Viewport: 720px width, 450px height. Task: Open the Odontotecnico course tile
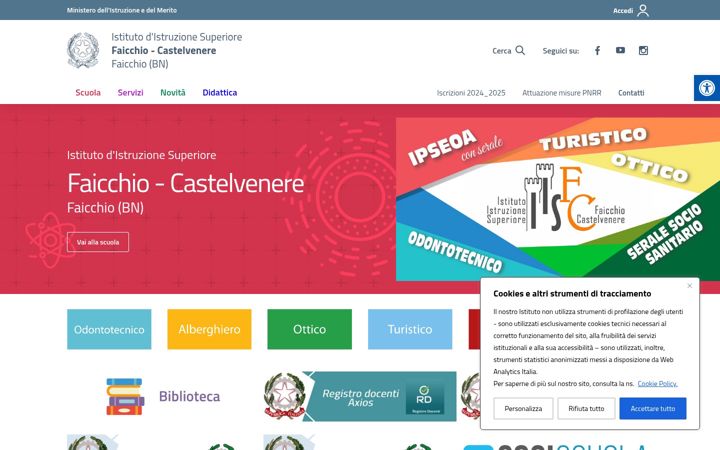[109, 329]
